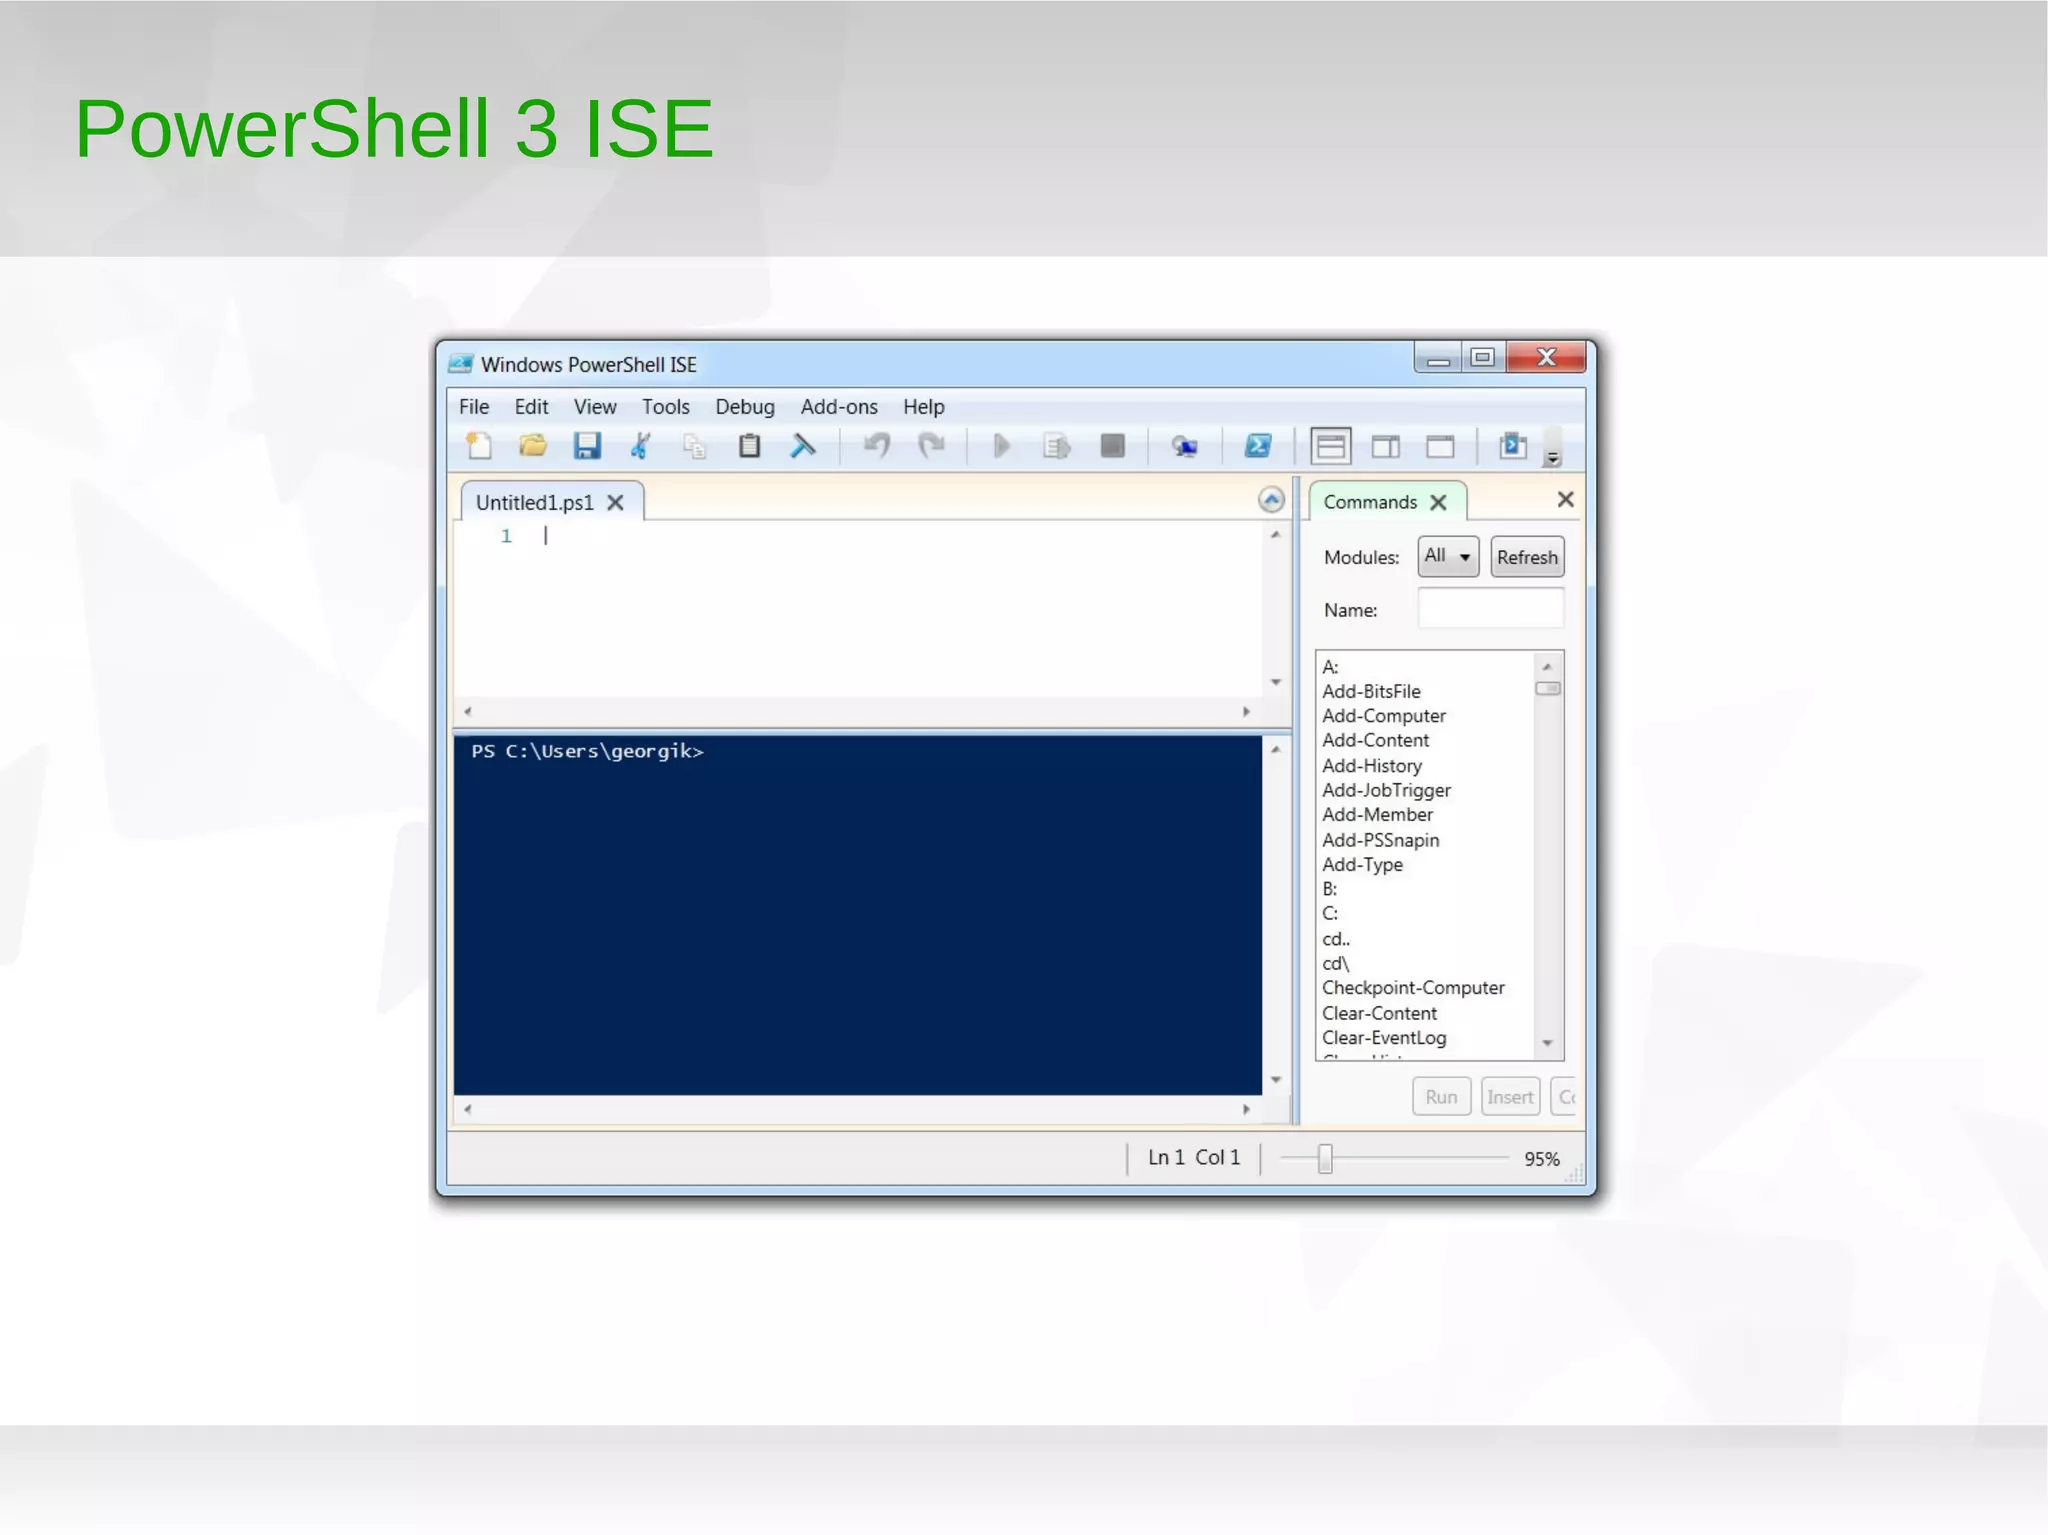
Task: Click the Clear Console Pane icon
Action: pyautogui.click(x=803, y=446)
